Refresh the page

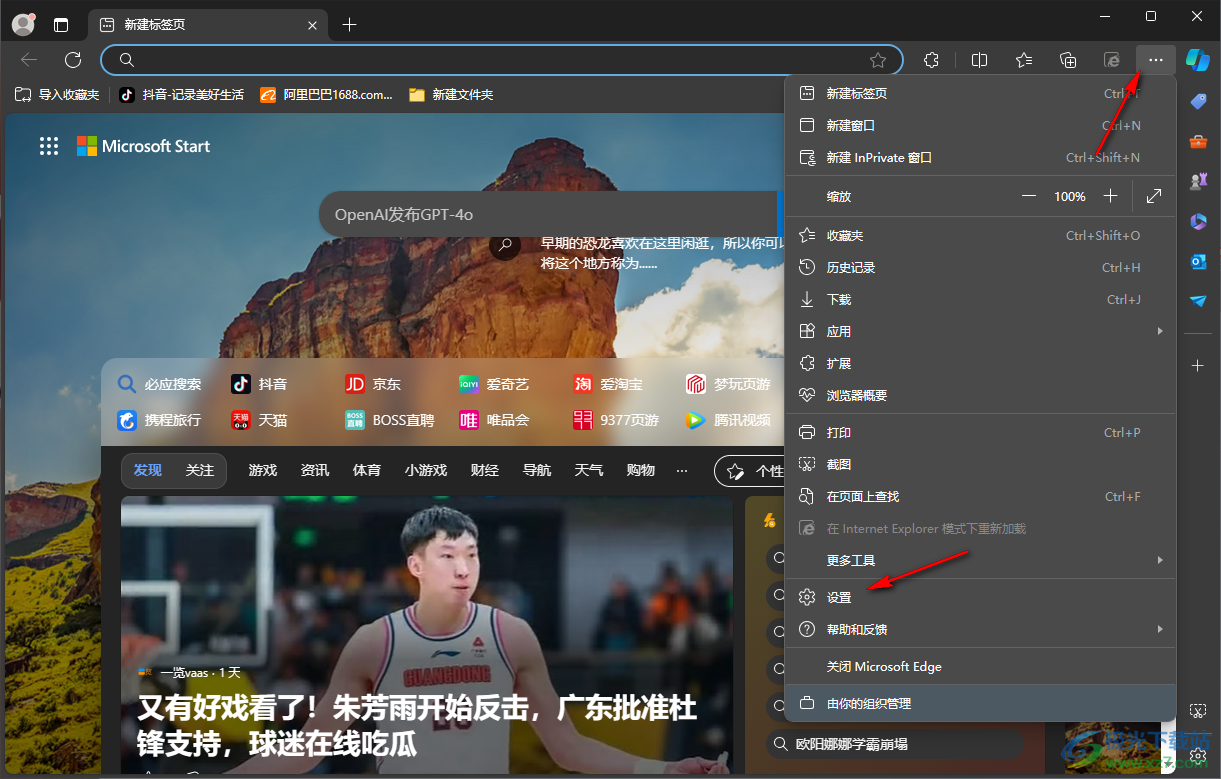coord(73,60)
